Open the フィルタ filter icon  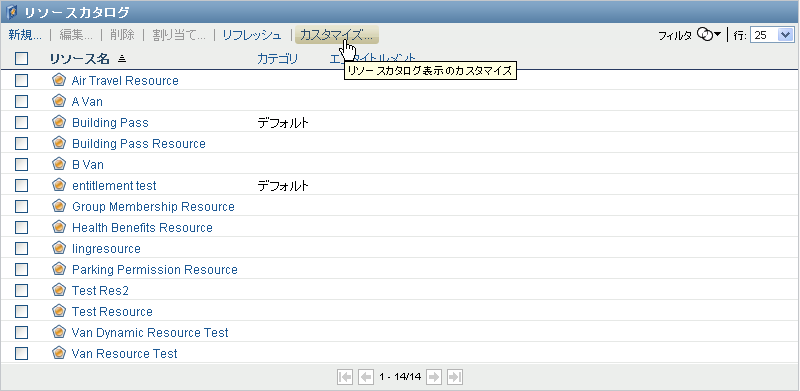click(x=705, y=35)
